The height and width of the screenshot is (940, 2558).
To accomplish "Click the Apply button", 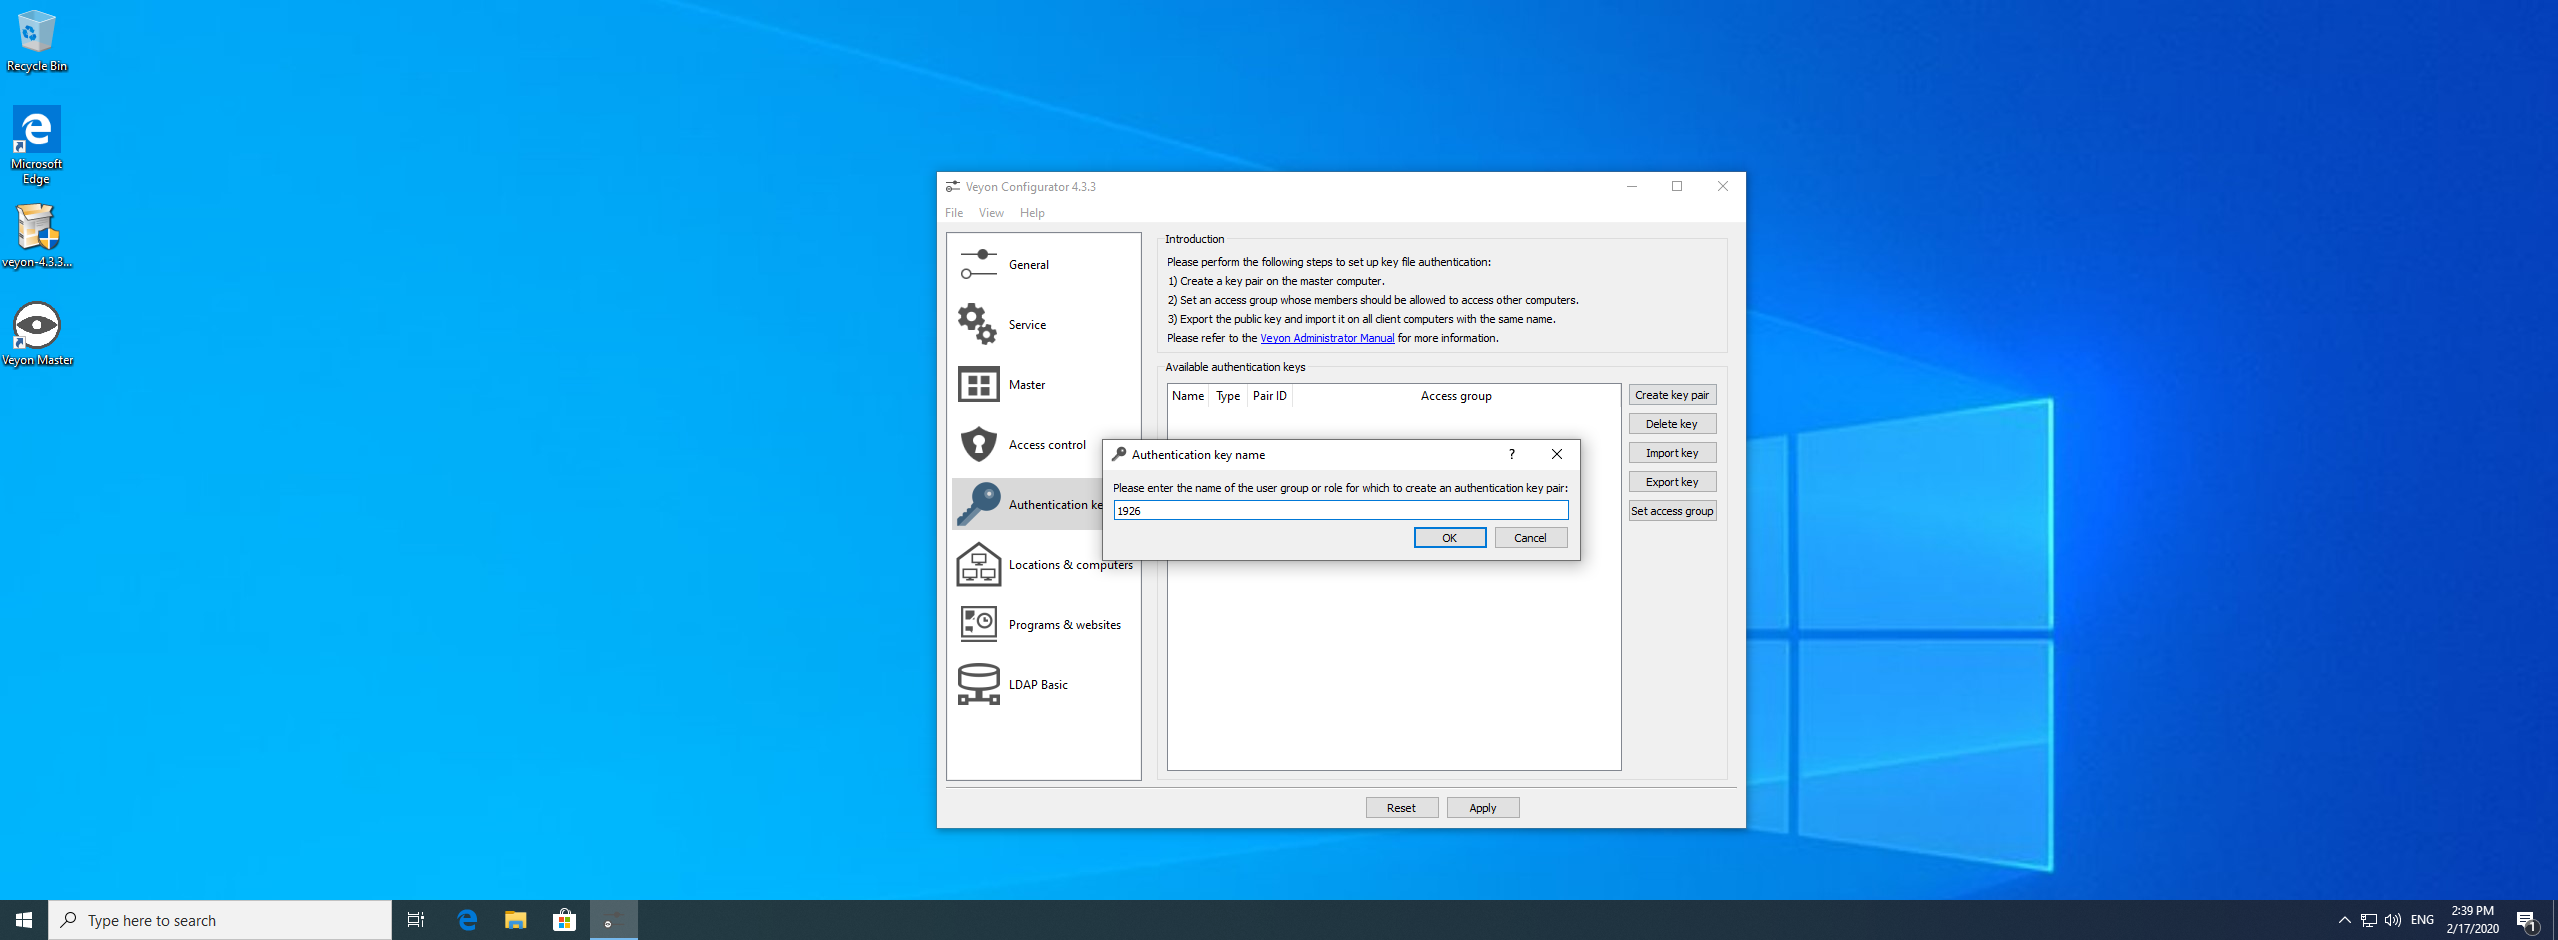I will click(1483, 808).
